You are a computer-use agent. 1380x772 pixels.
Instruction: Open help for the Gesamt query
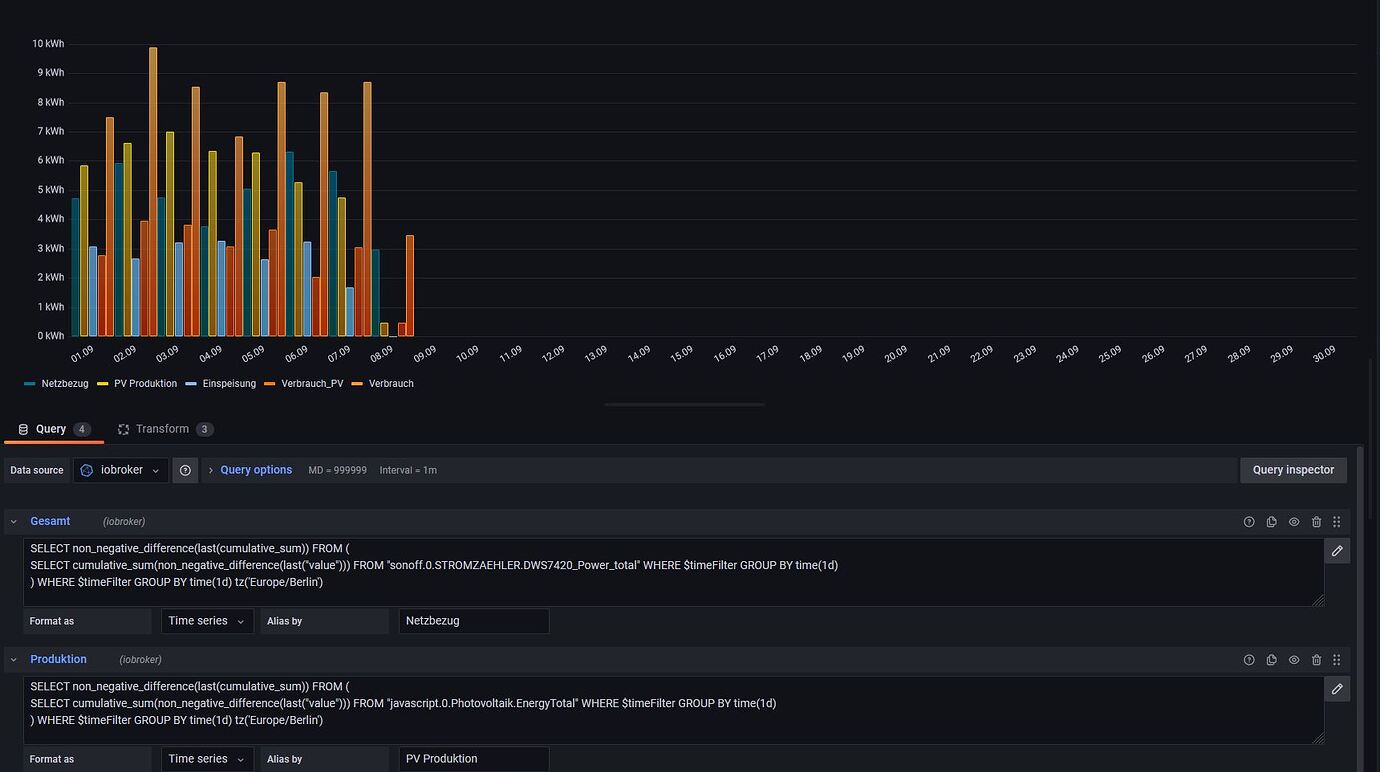[1249, 521]
